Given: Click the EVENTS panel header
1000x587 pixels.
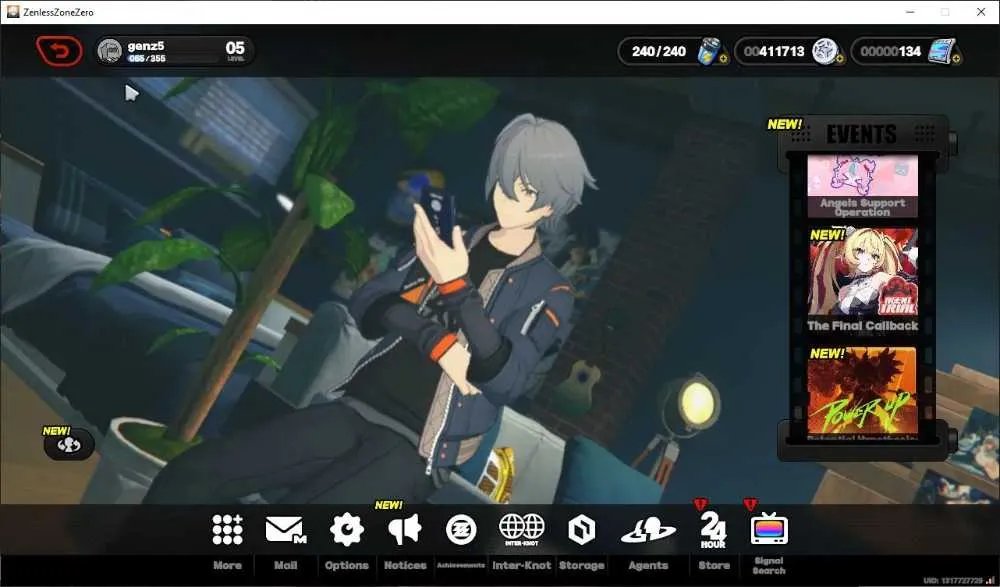Looking at the screenshot, I should coord(862,134).
